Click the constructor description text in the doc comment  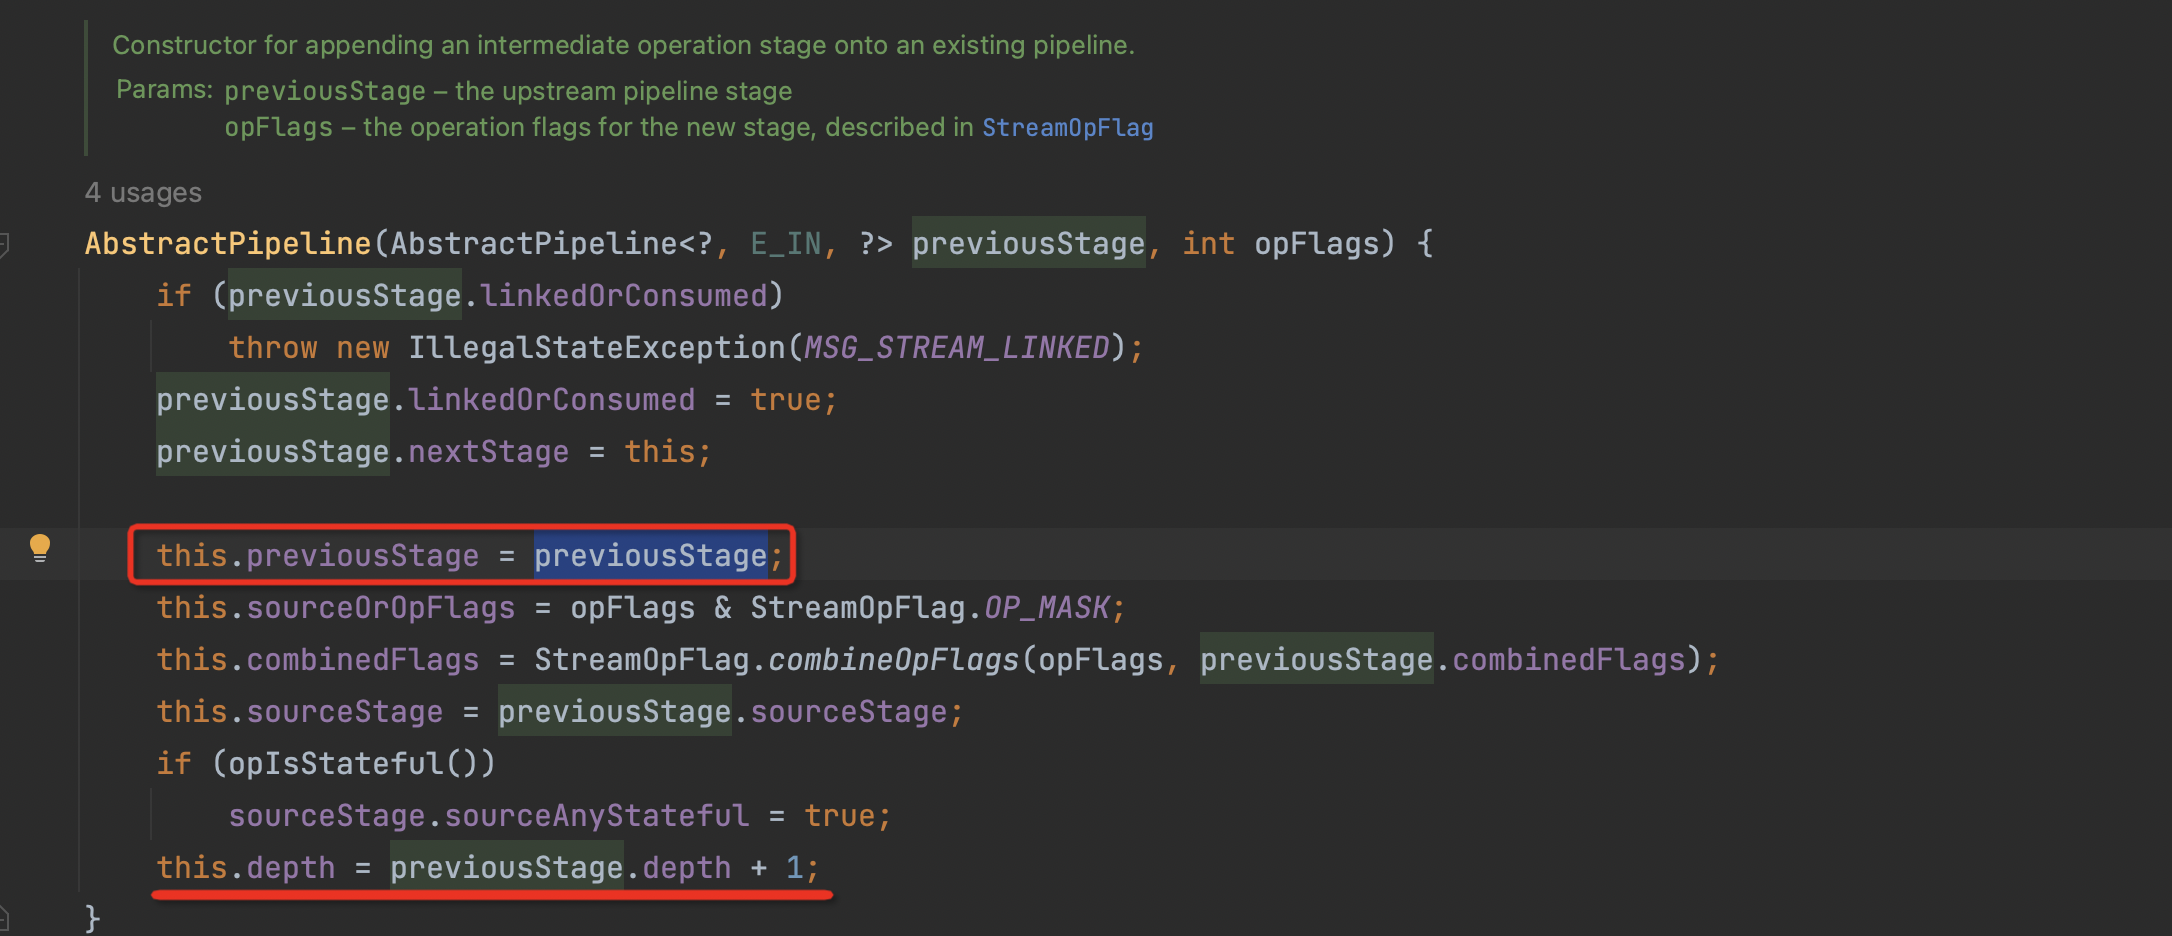point(623,45)
